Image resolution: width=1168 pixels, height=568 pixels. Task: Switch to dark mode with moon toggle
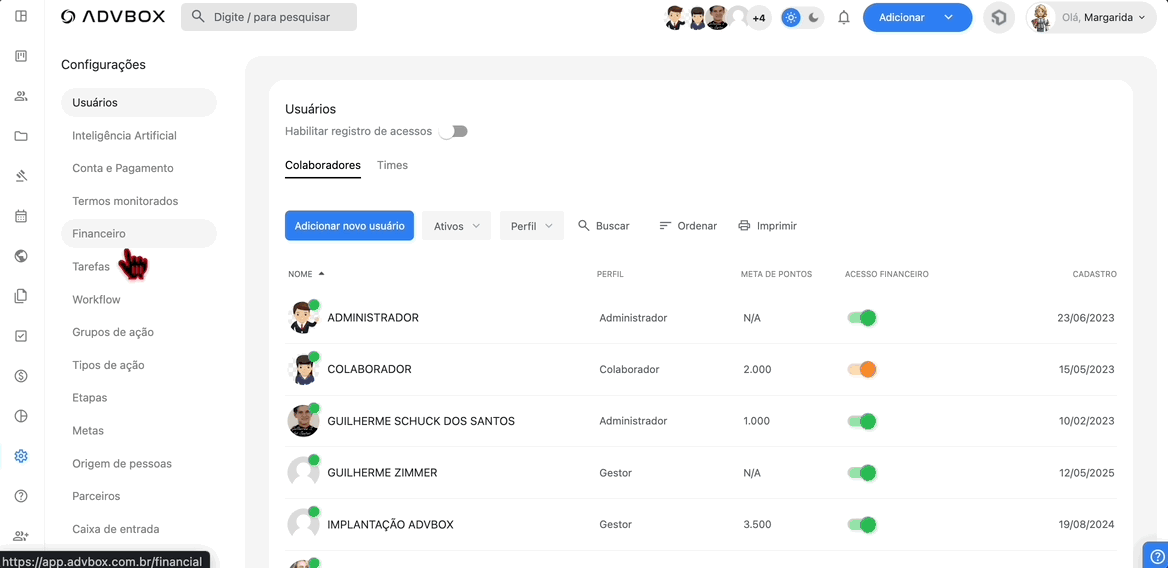pyautogui.click(x=814, y=17)
